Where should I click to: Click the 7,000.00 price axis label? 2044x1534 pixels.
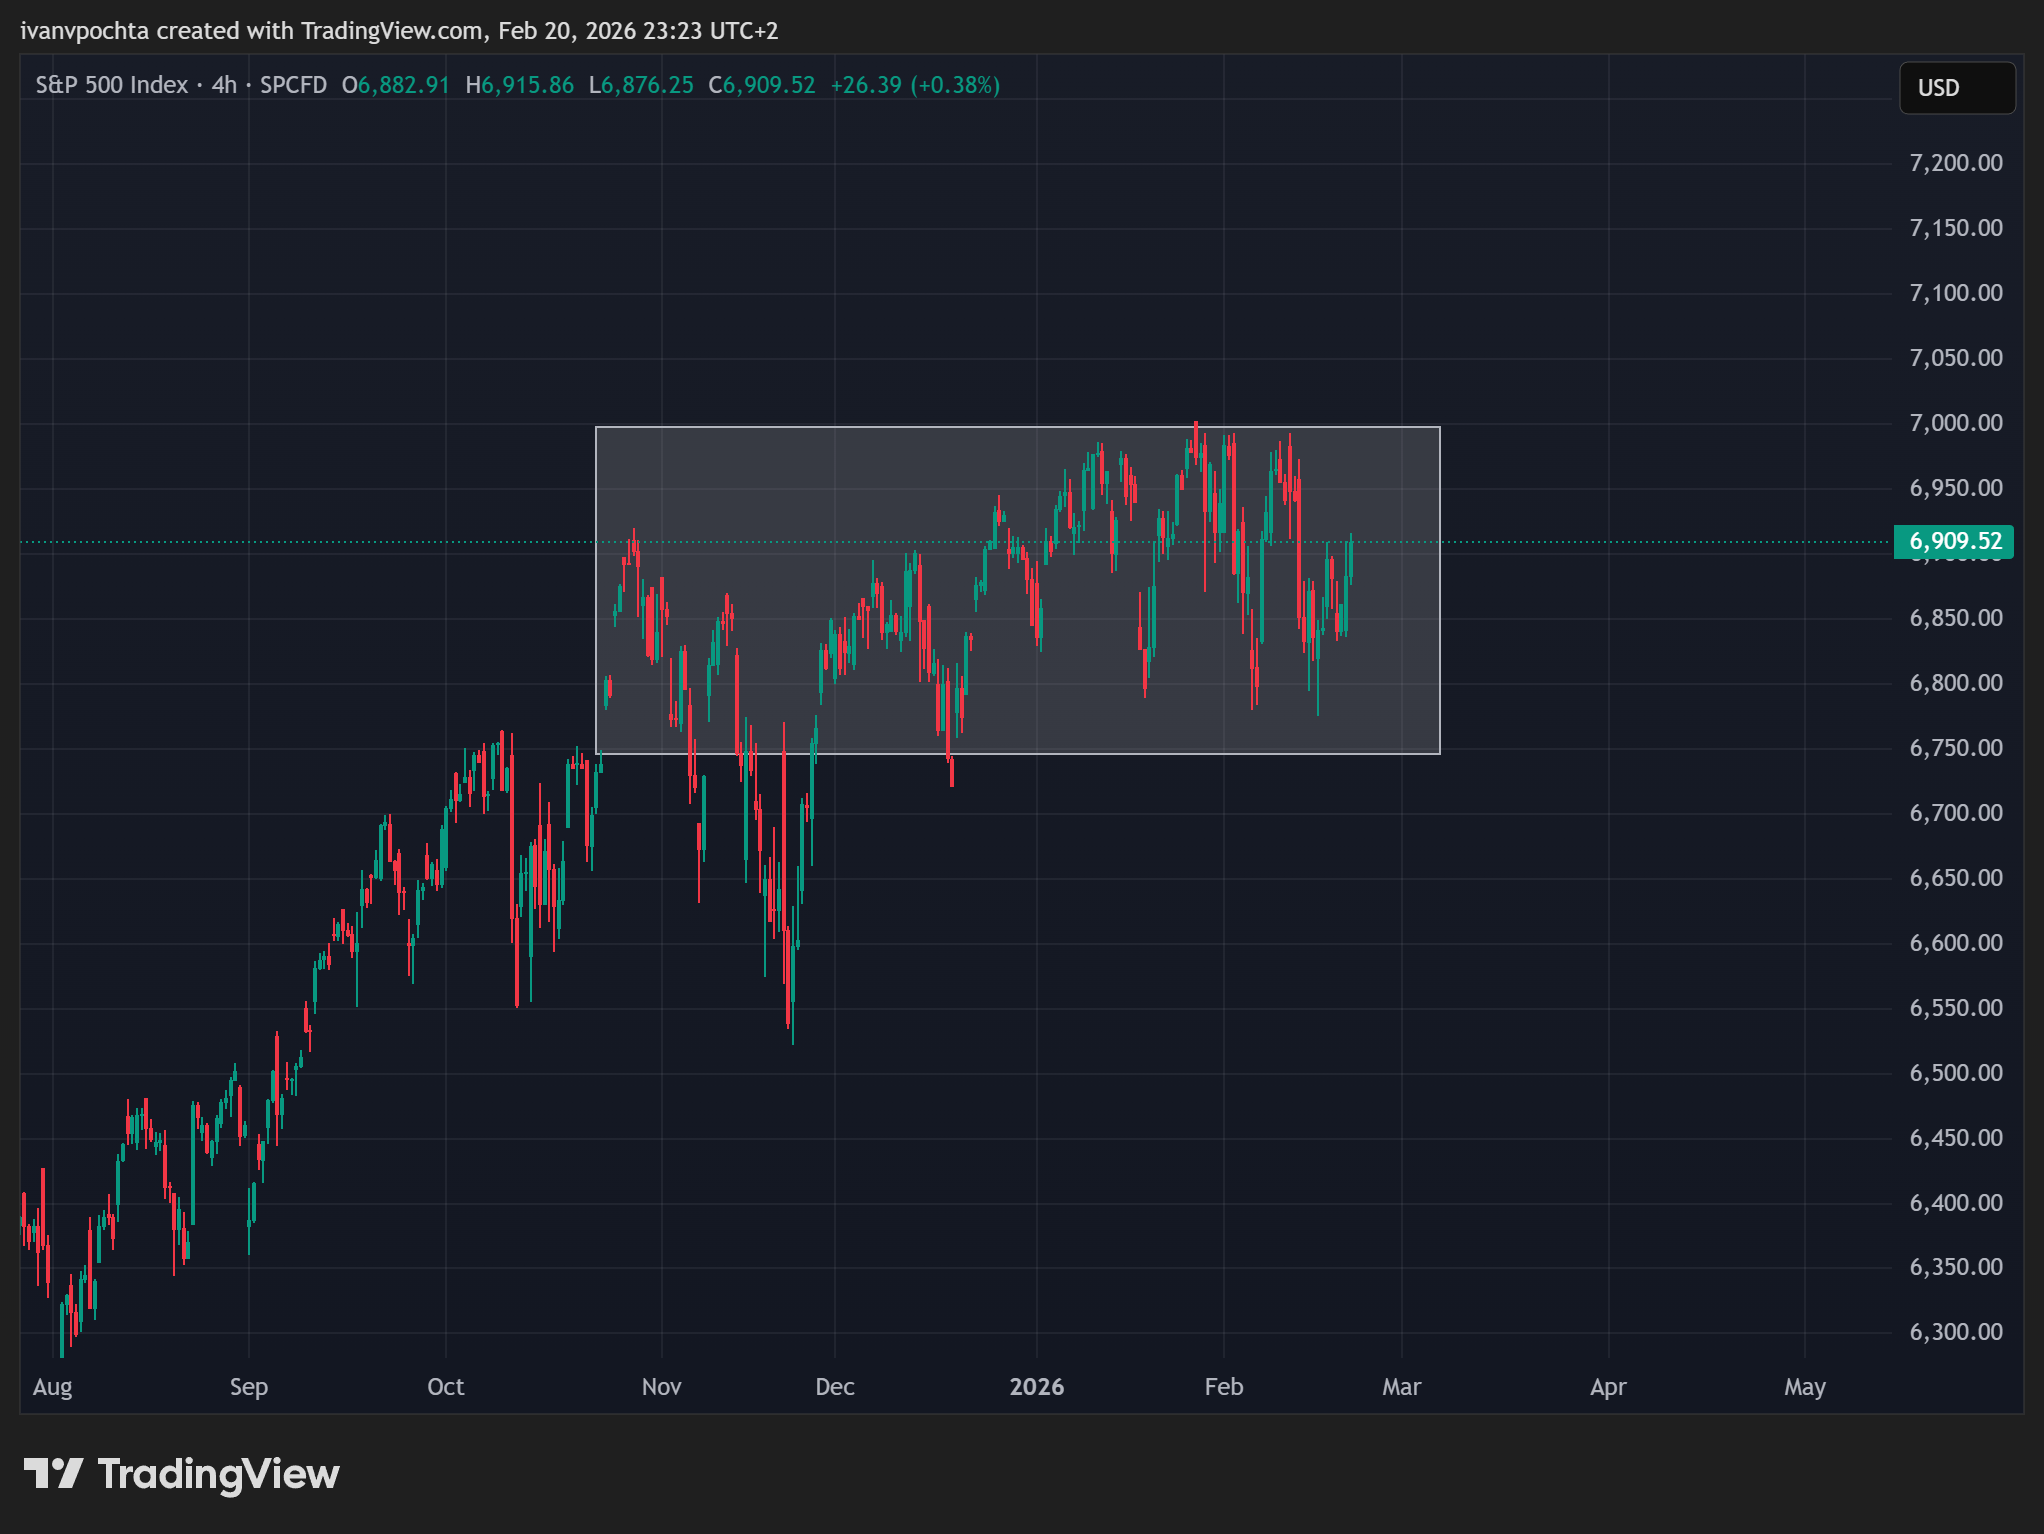tap(1955, 423)
